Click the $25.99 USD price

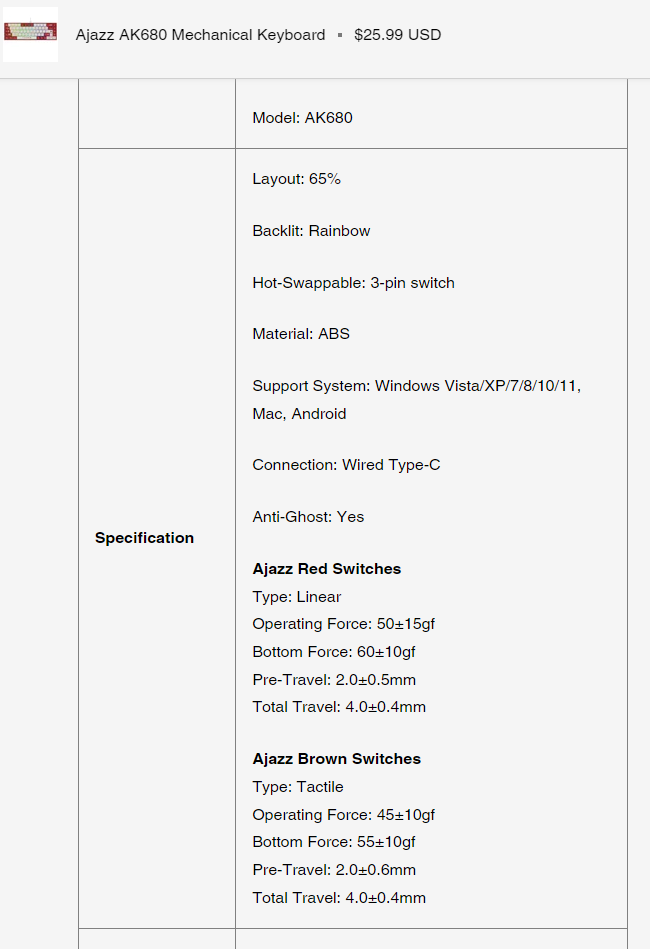(x=397, y=35)
